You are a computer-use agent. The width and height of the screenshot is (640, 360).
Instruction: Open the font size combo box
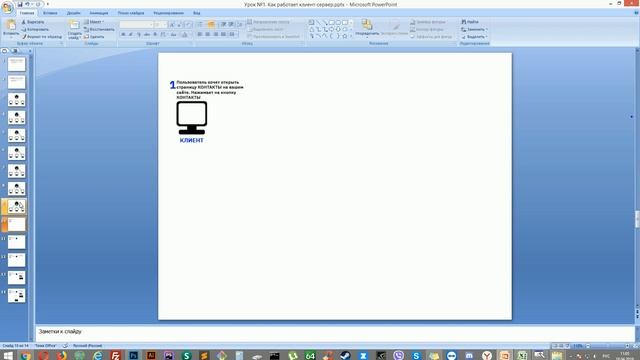point(161,25)
